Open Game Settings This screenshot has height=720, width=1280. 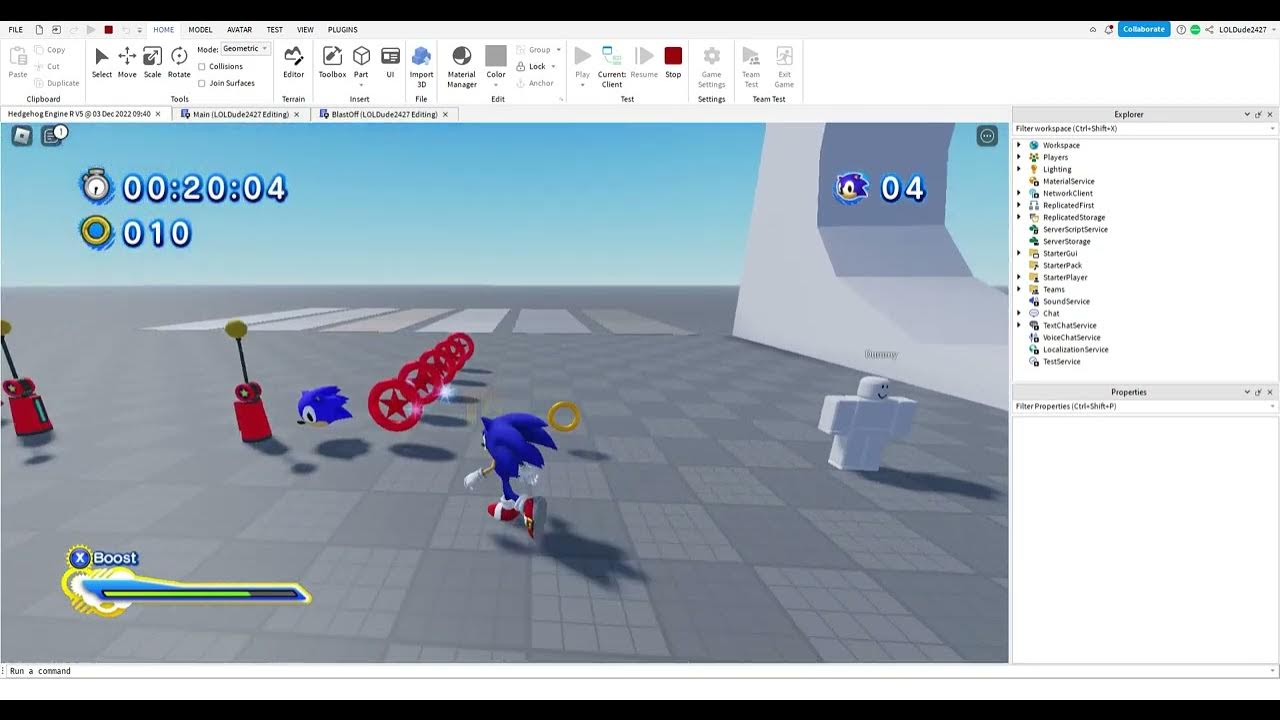tap(711, 67)
